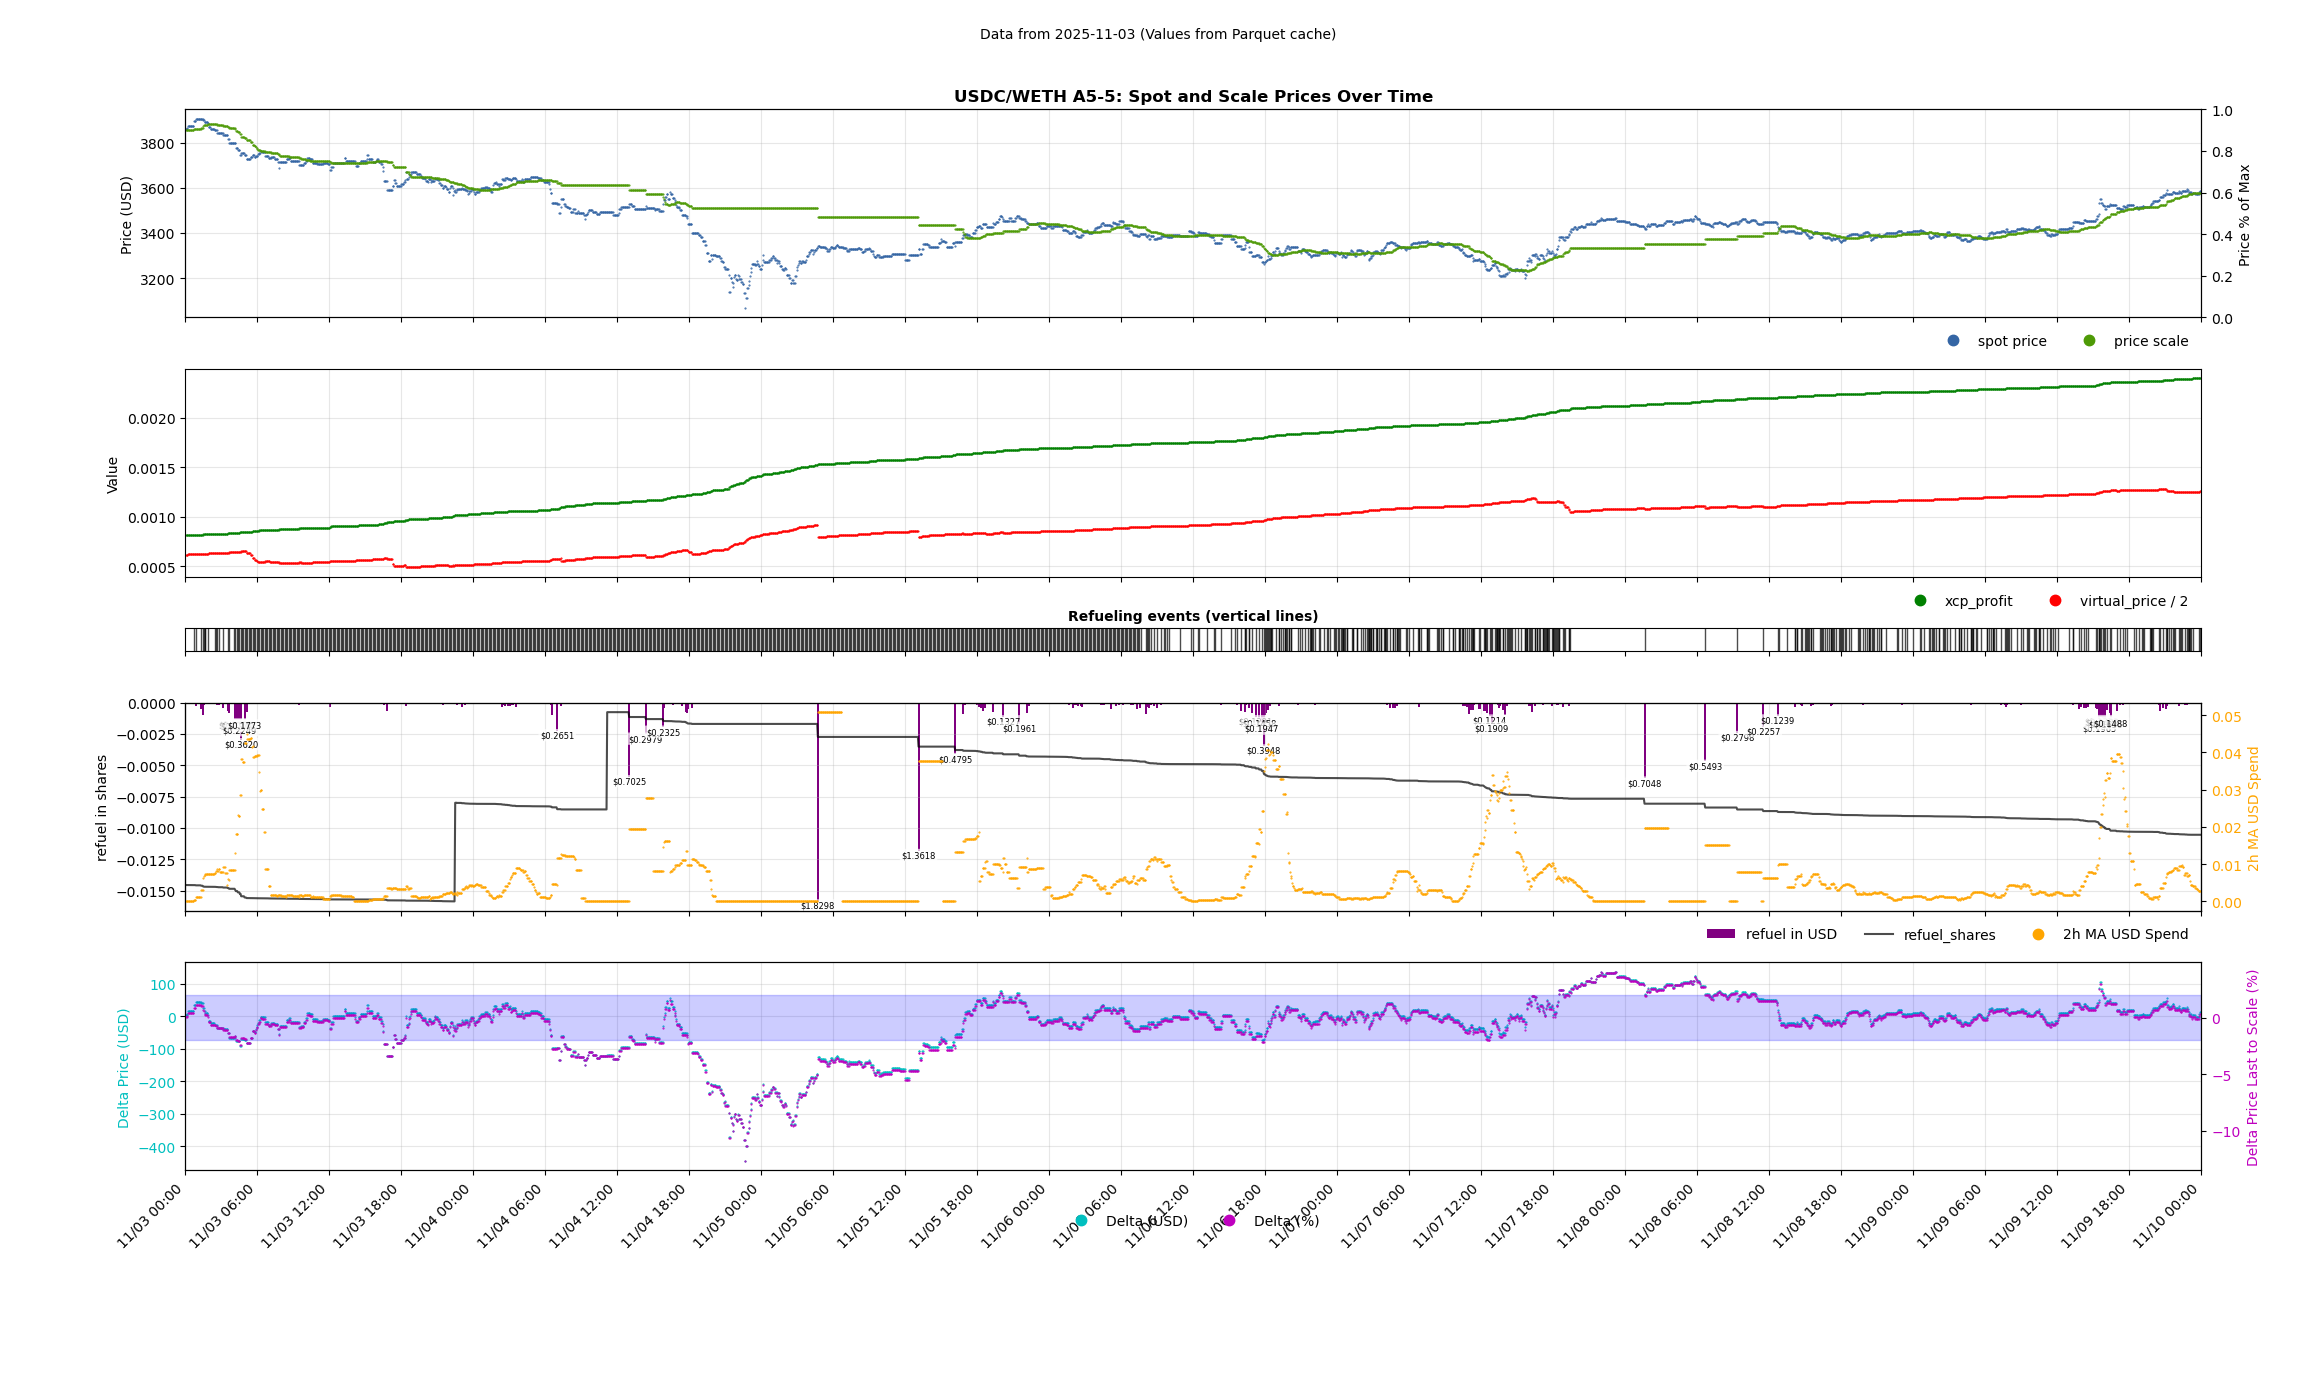
Task: Click the Refueling events subplot title
Action: point(1192,616)
